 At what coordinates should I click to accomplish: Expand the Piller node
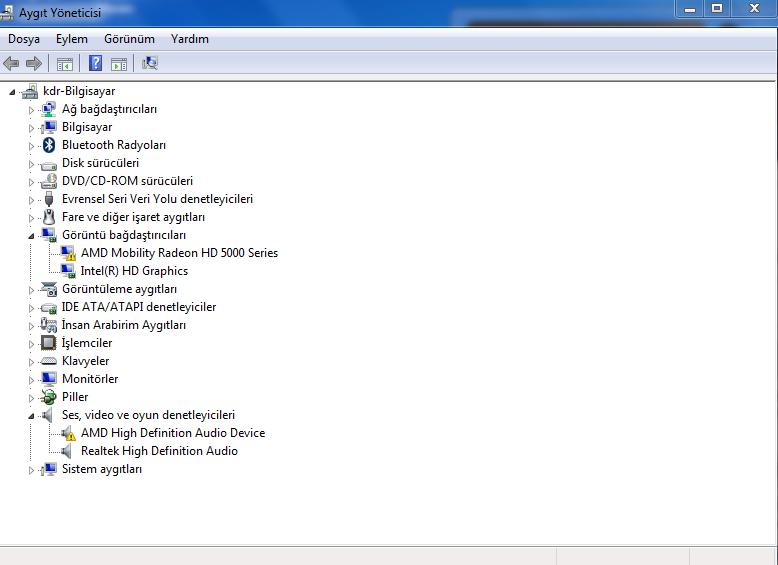(31, 398)
